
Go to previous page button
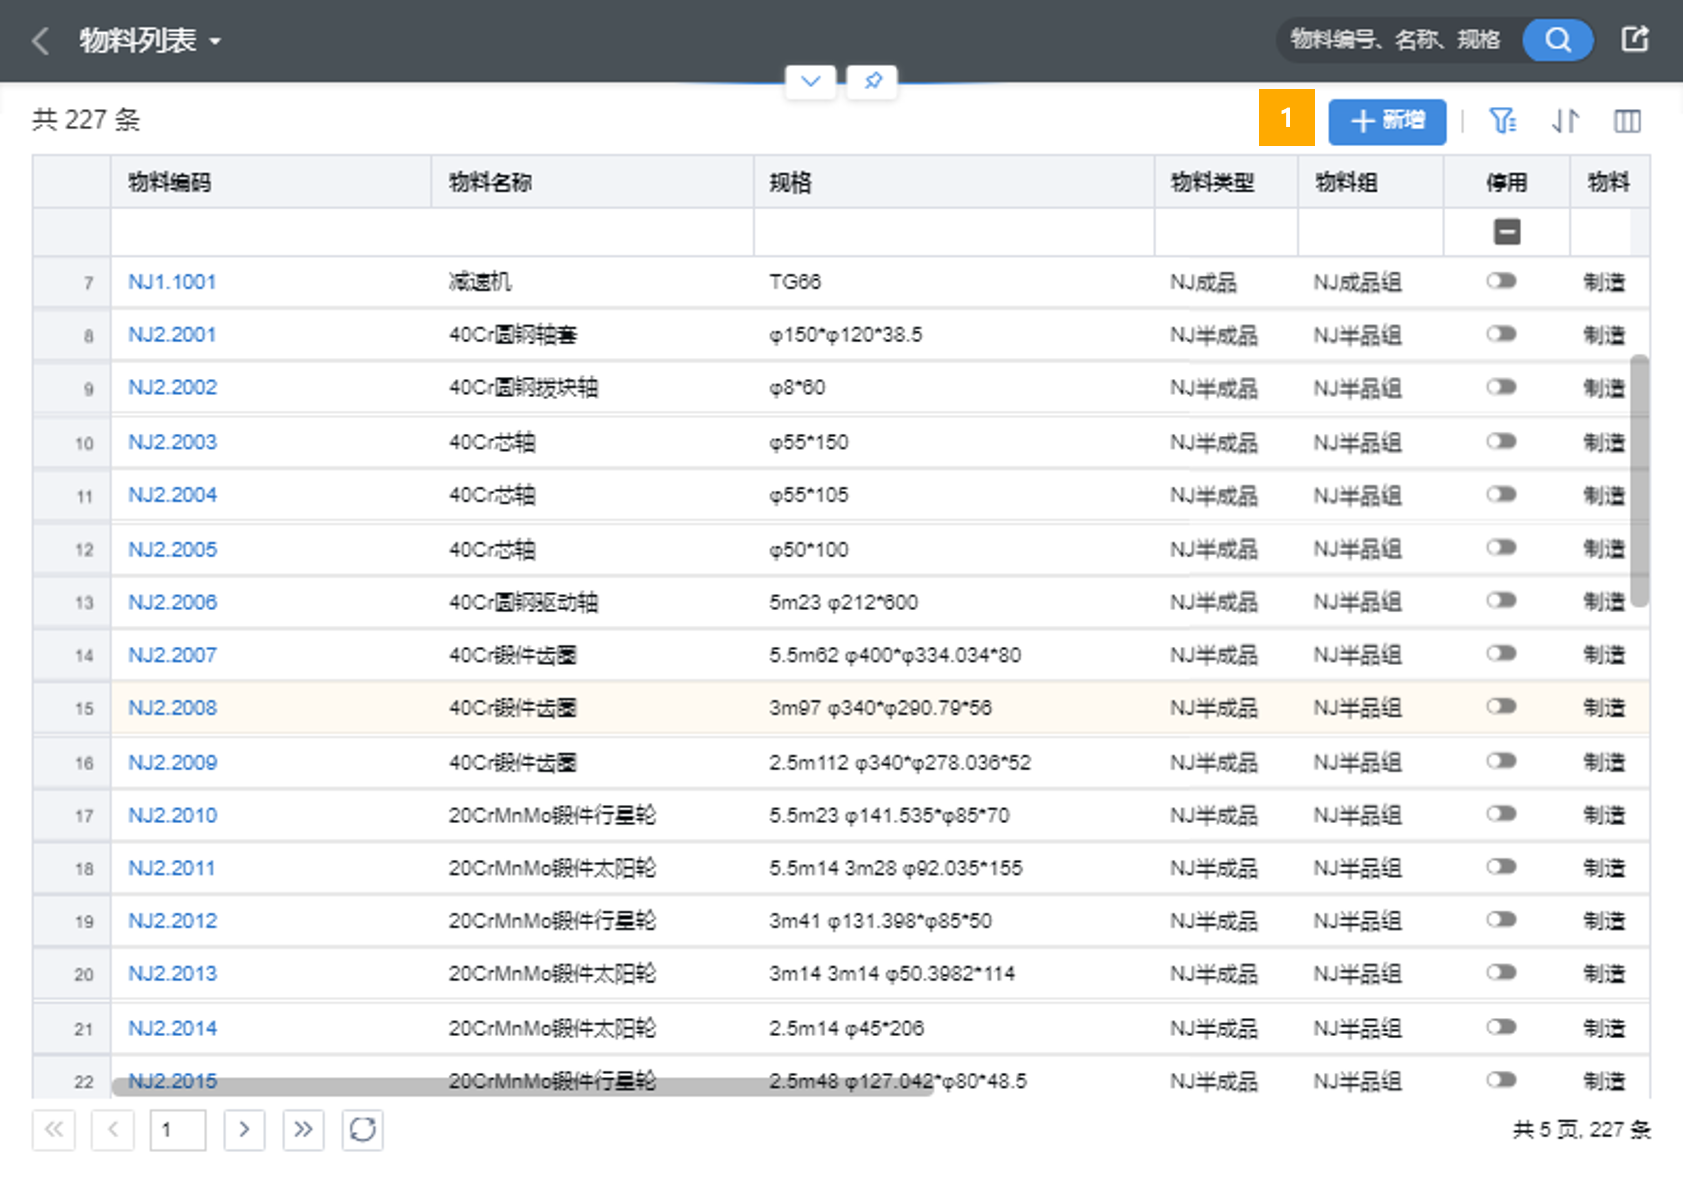[113, 1130]
